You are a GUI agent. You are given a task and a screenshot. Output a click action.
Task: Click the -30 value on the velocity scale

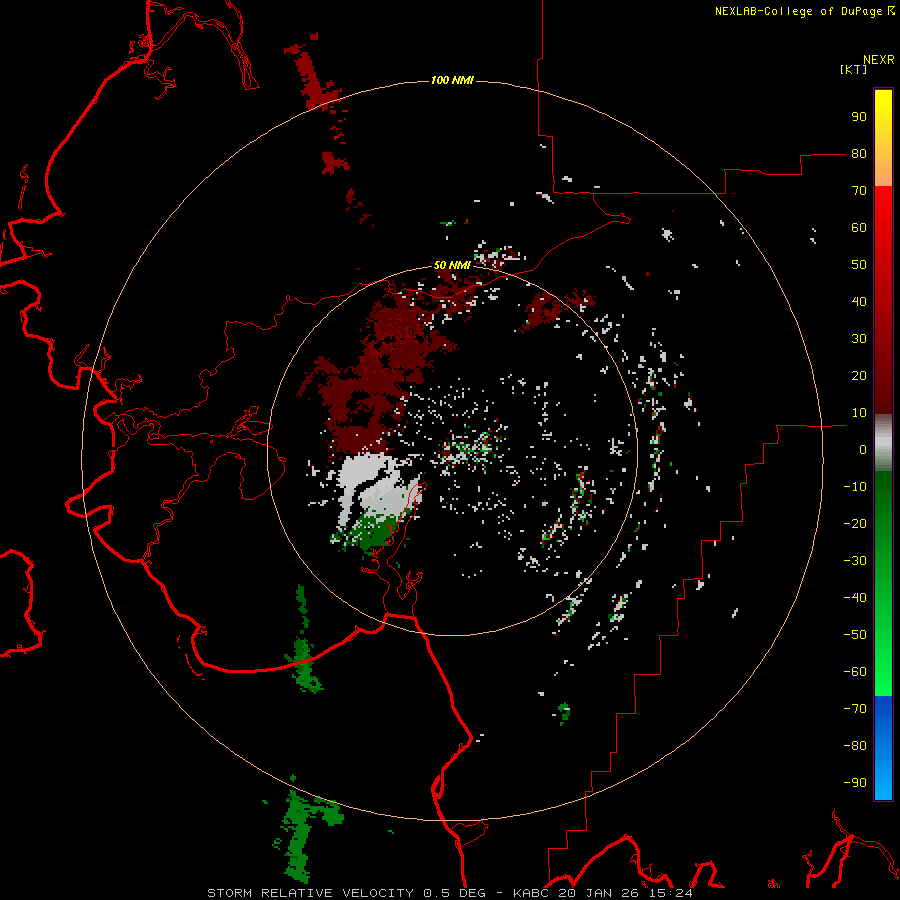(x=855, y=561)
